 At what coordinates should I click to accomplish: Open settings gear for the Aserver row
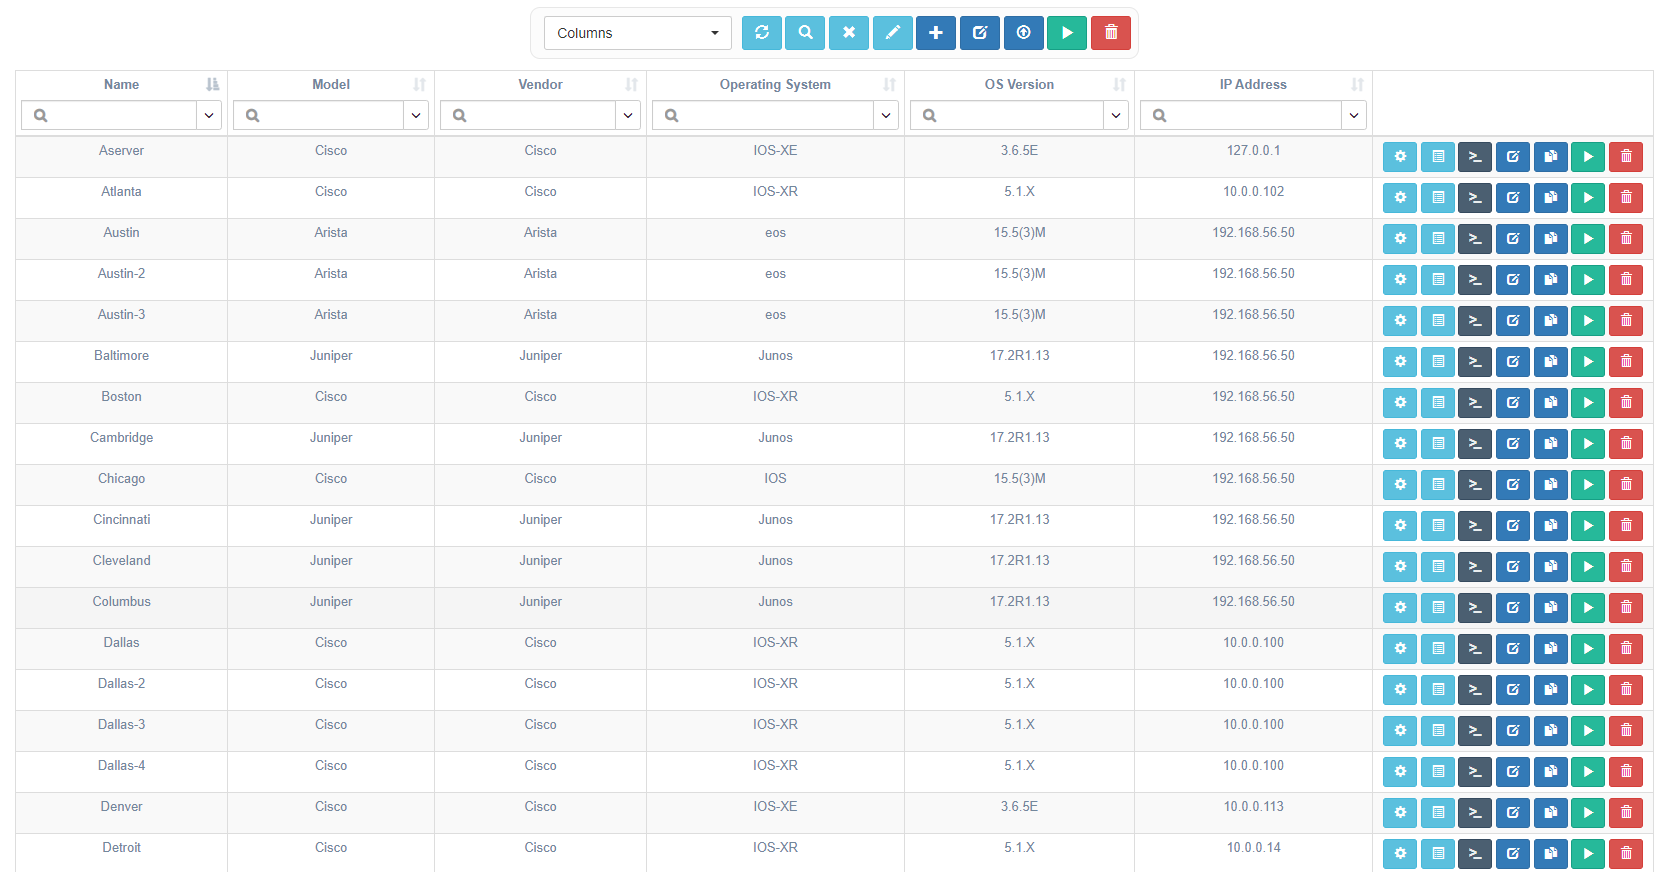(x=1400, y=157)
